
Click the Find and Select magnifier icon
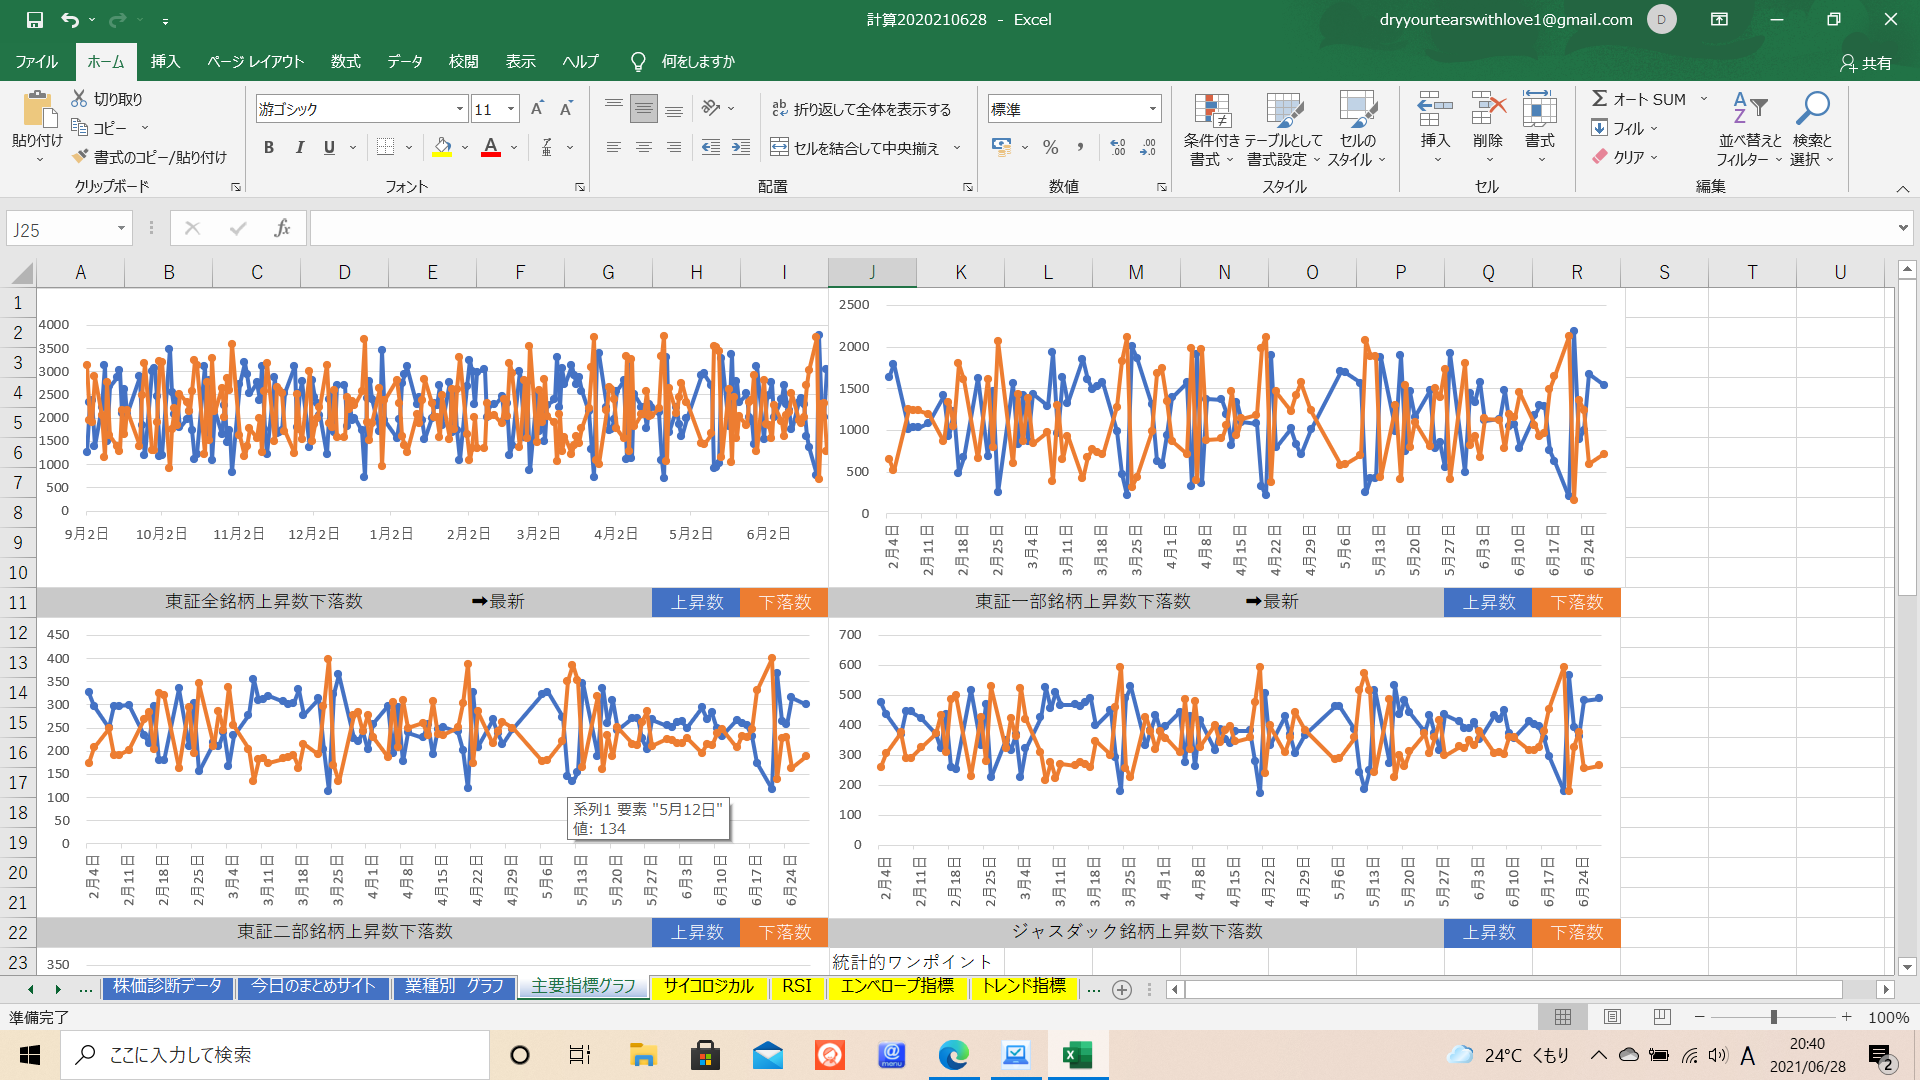tap(1811, 108)
